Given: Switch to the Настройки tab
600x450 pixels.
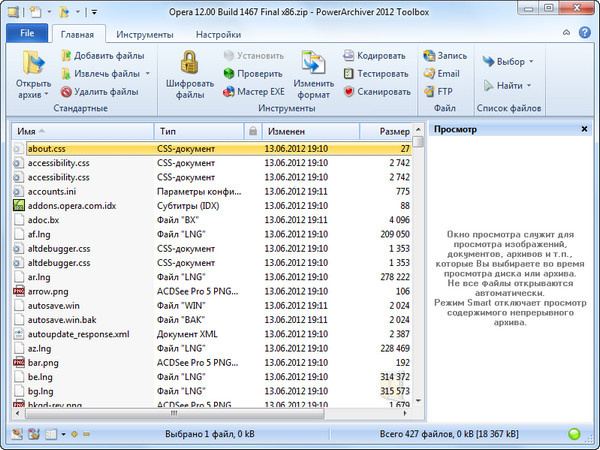Looking at the screenshot, I should [218, 35].
